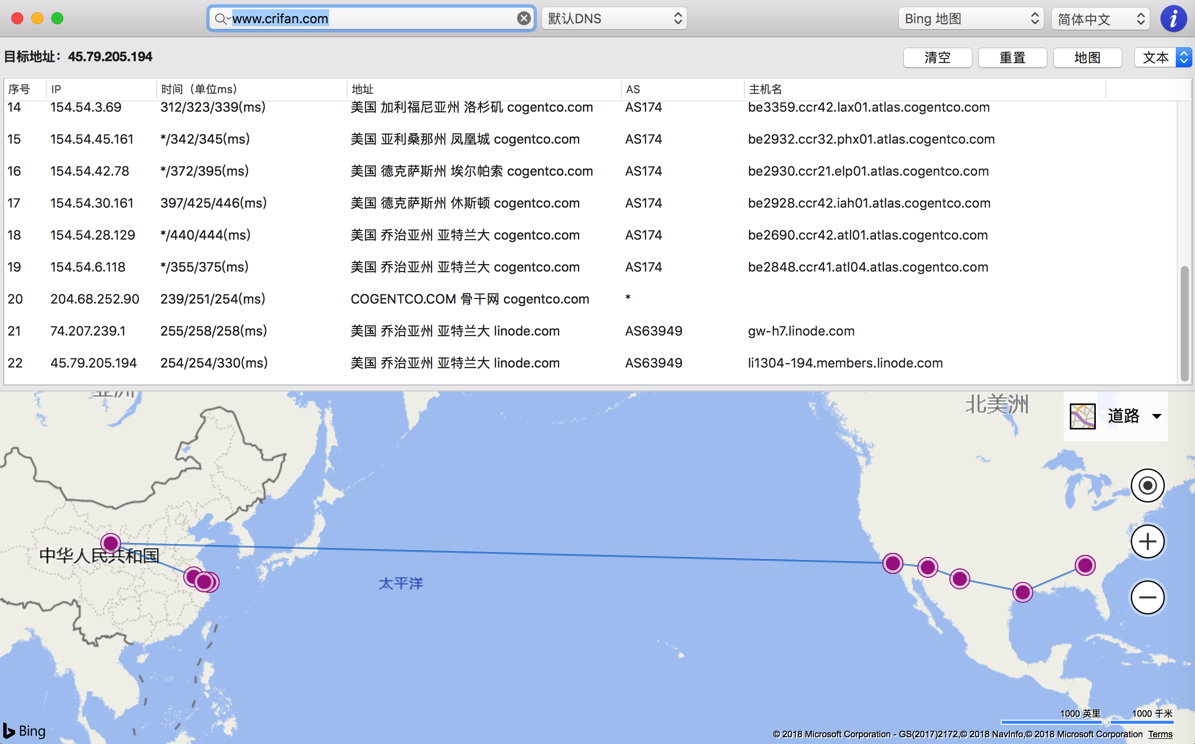1195x744 pixels.
Task: Click hostname be2848.ccr41.atl04.atlas.cogentco.com
Action: coord(868,268)
